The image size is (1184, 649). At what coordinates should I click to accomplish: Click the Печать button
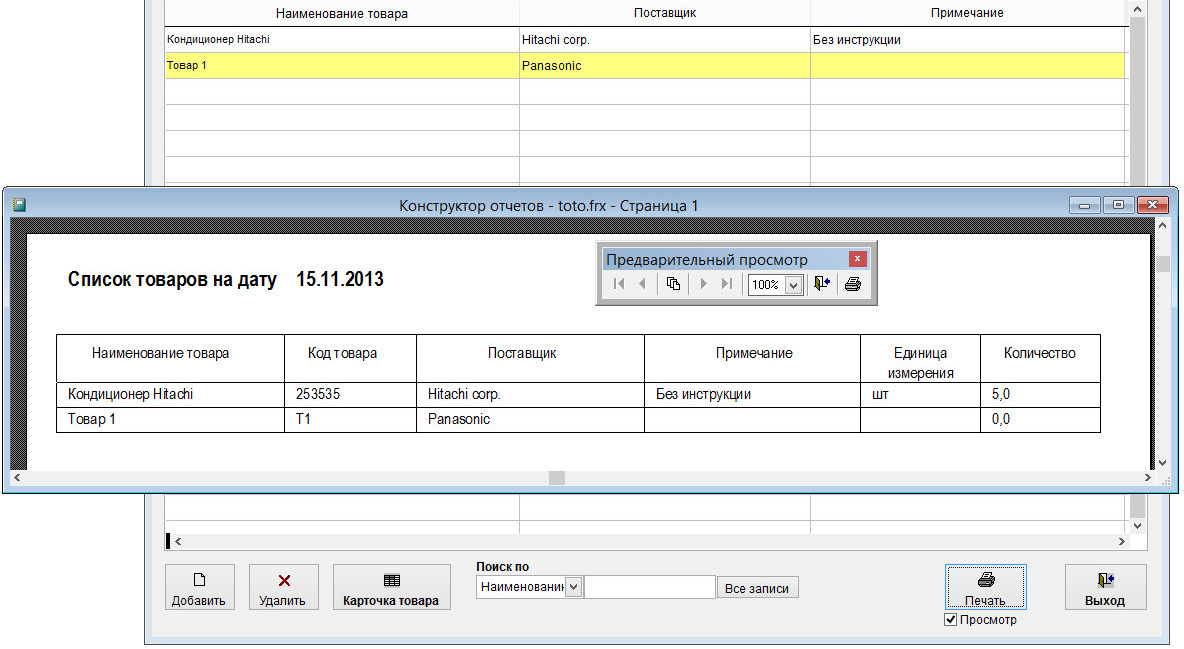pyautogui.click(x=985, y=588)
